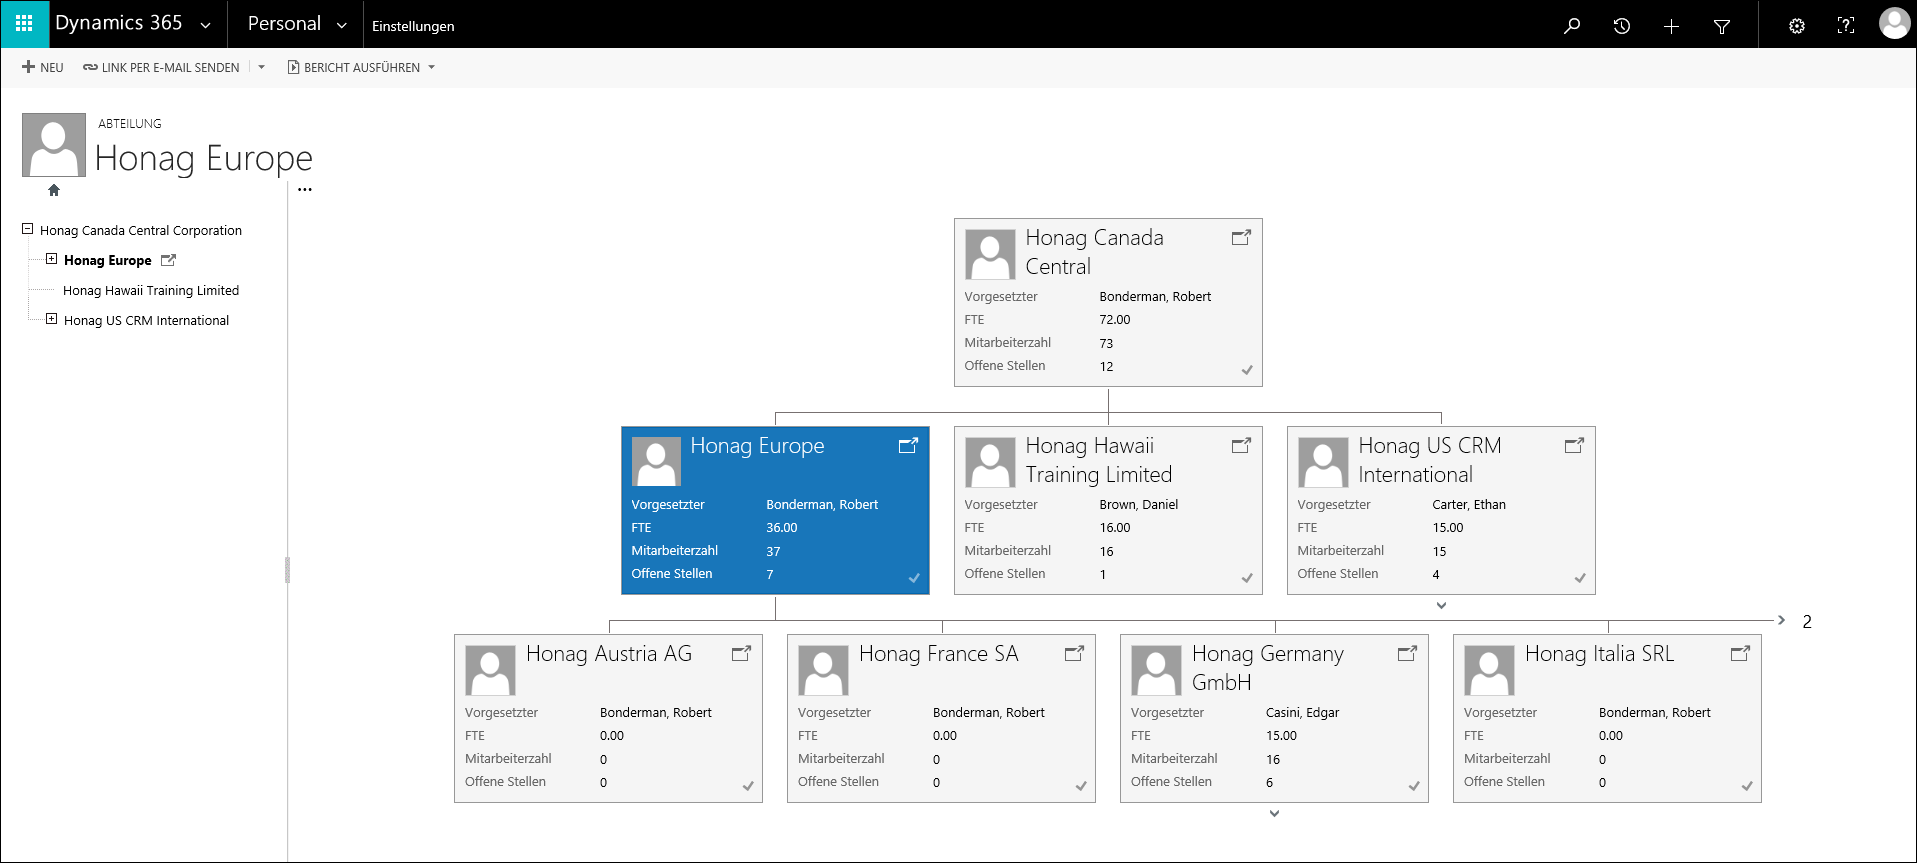
Task: Click the left pane splitter handle
Action: point(288,570)
